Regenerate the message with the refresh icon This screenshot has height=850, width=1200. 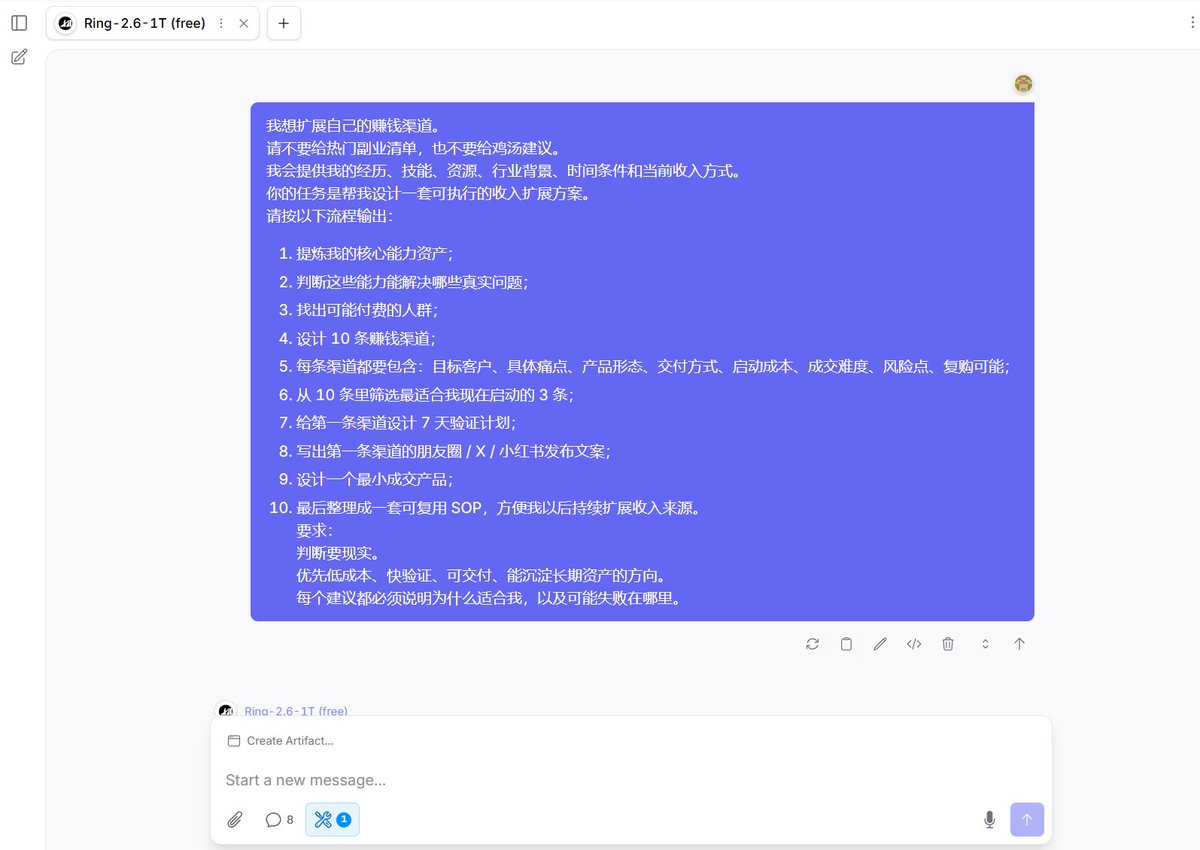812,644
